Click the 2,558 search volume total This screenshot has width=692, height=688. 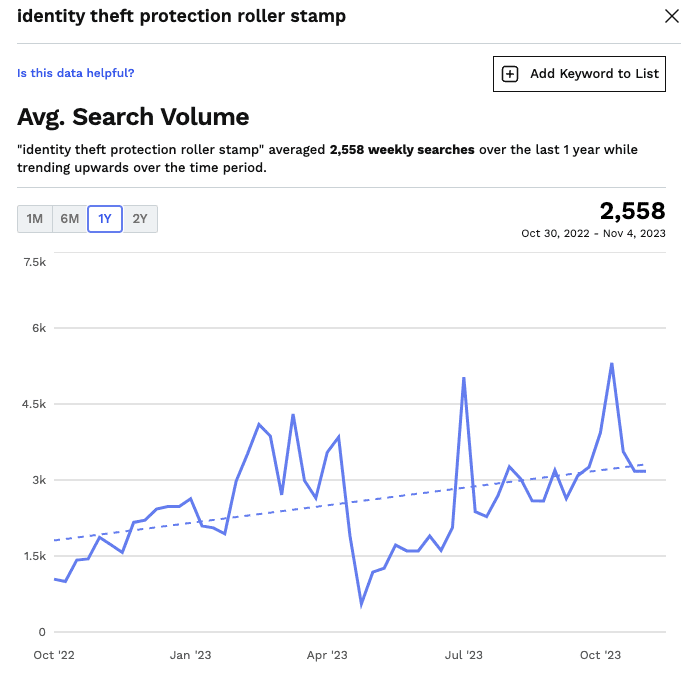coord(632,211)
